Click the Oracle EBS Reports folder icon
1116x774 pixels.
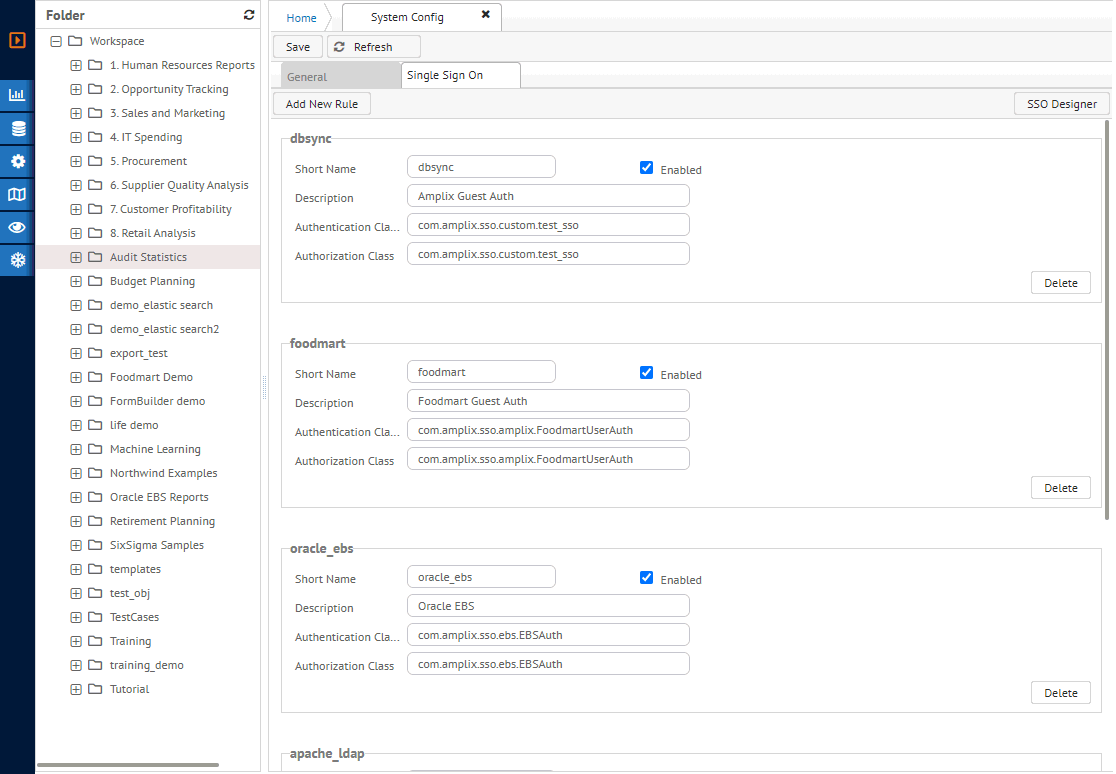click(x=95, y=497)
